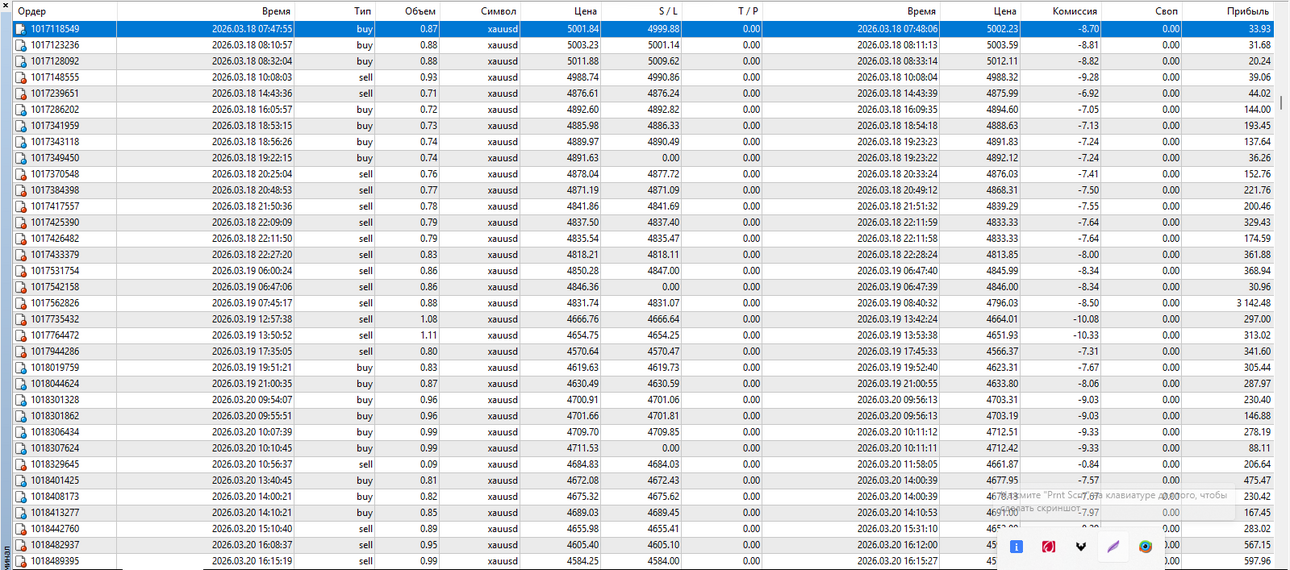This screenshot has height=570, width=1290.
Task: Click the order icon for row 1017286202
Action: click(x=20, y=110)
